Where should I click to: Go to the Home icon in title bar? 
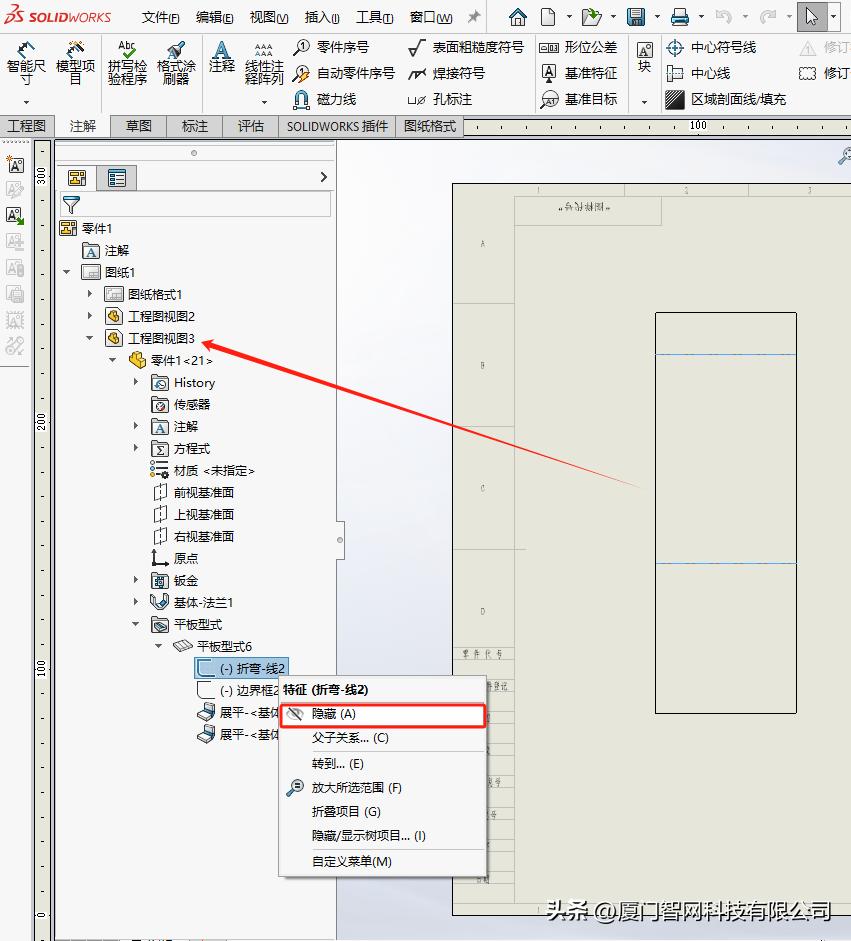tap(517, 17)
